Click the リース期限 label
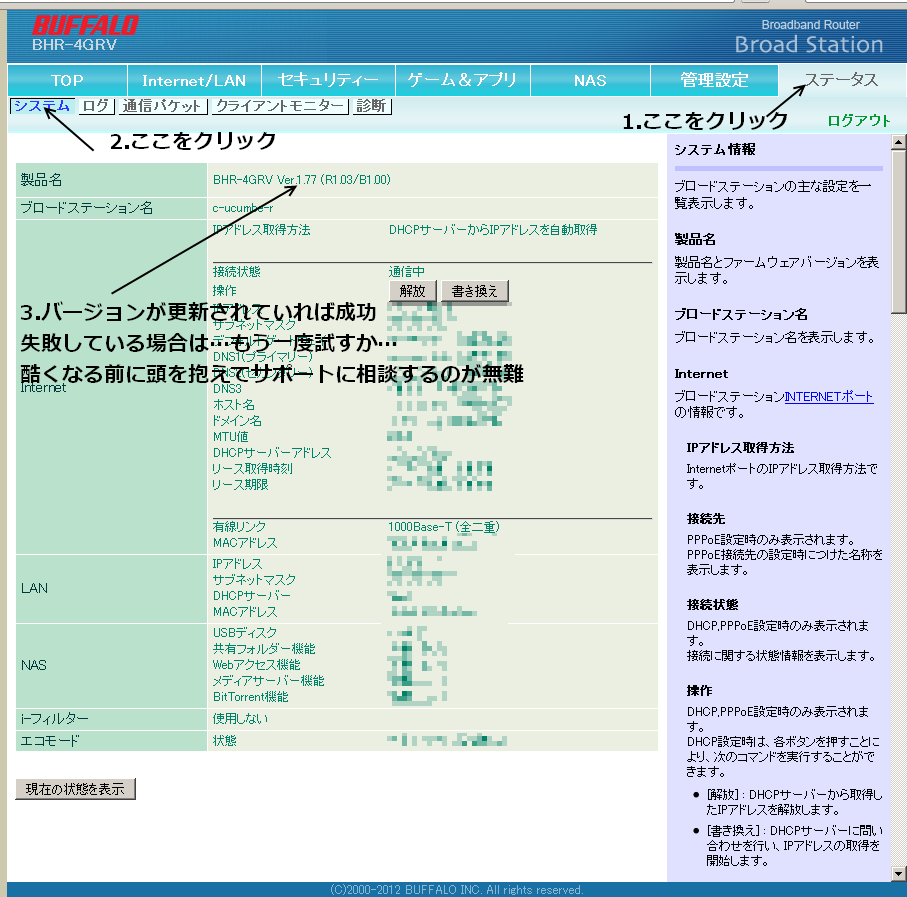The width and height of the screenshot is (907, 897). click(240, 485)
